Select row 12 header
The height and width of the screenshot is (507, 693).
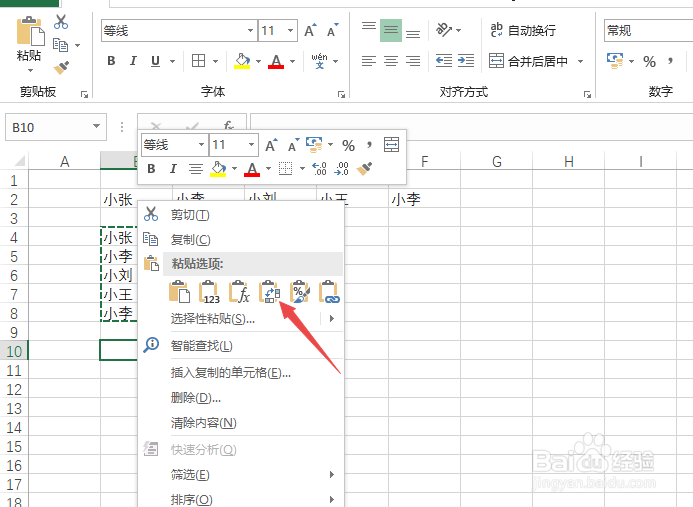[x=14, y=389]
